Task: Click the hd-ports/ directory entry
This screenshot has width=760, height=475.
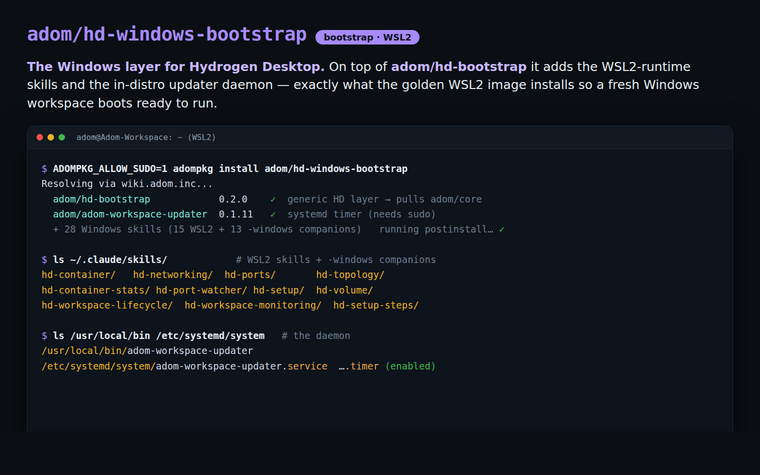Action: pyautogui.click(x=250, y=275)
